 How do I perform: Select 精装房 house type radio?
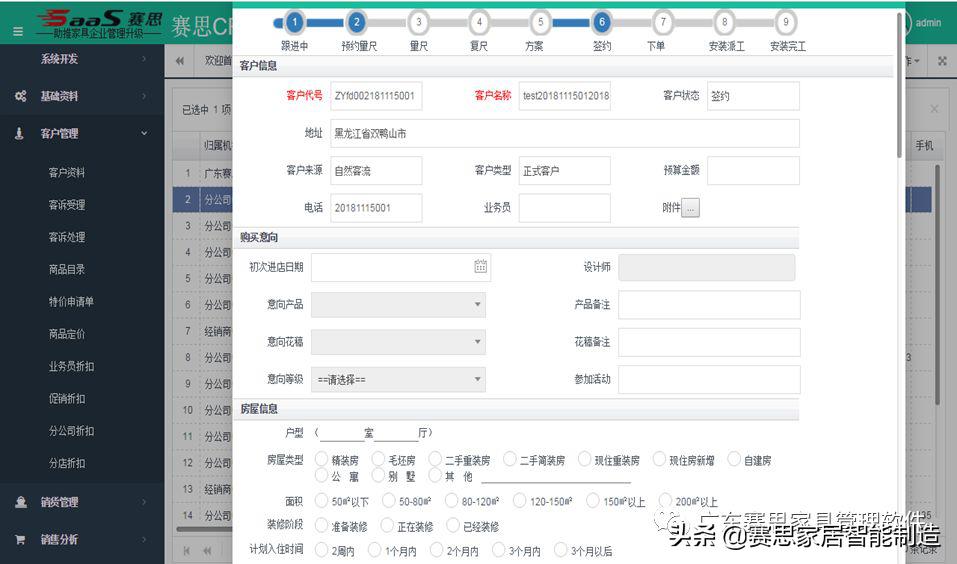322,459
